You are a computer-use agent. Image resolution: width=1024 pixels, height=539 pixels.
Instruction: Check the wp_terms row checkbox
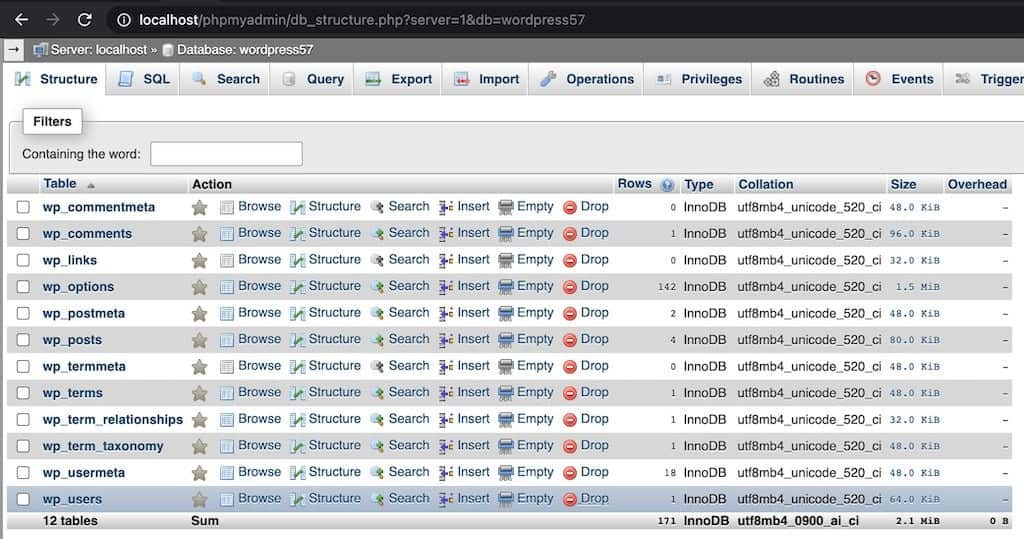24,393
